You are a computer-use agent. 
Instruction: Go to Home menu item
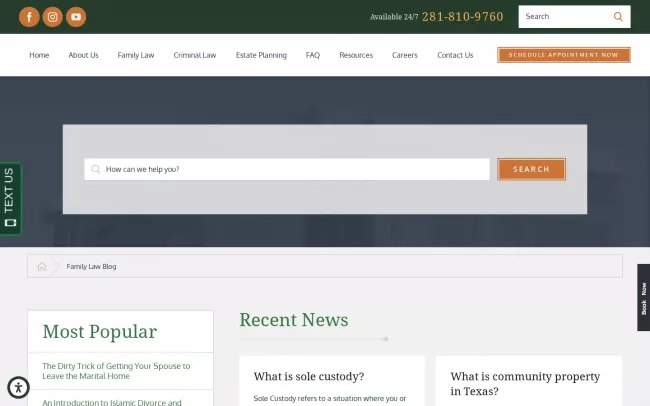click(39, 55)
